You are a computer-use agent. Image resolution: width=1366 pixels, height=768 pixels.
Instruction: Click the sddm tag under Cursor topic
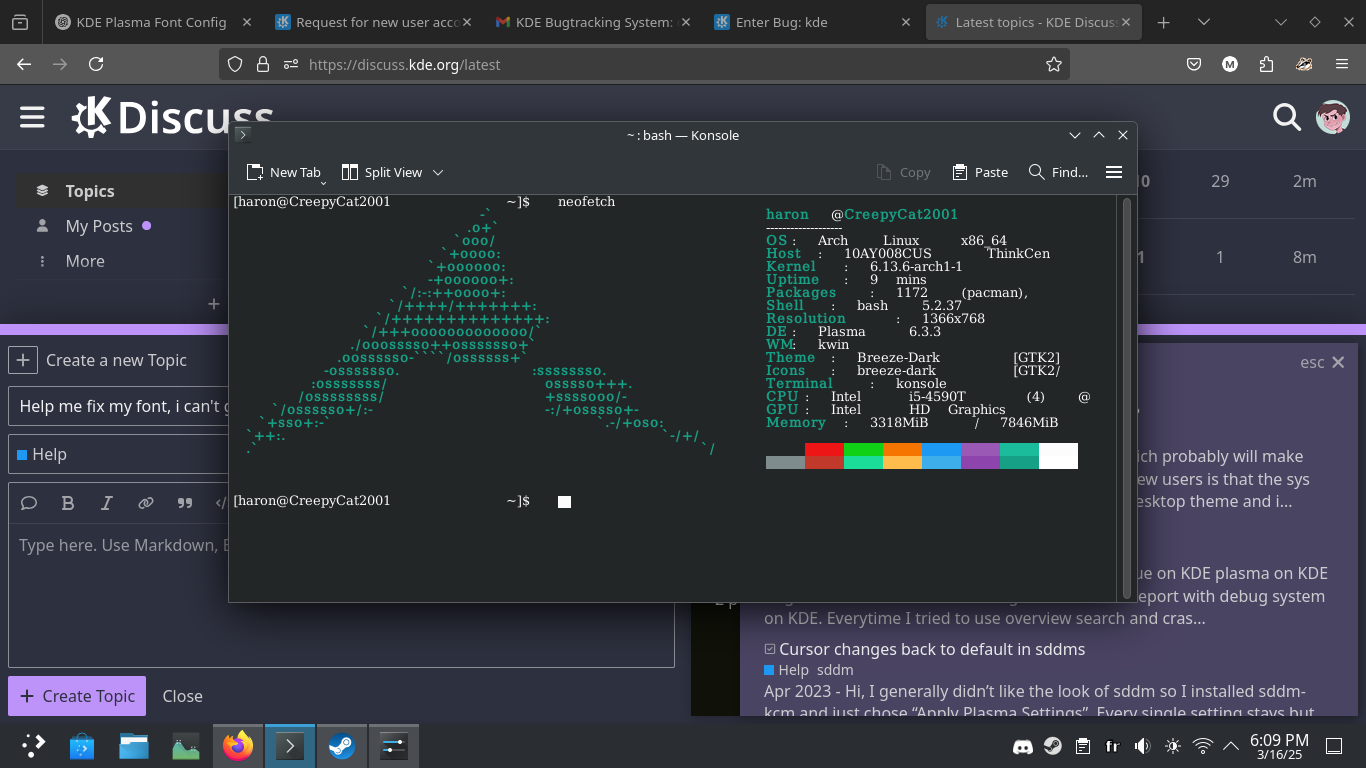[835, 670]
